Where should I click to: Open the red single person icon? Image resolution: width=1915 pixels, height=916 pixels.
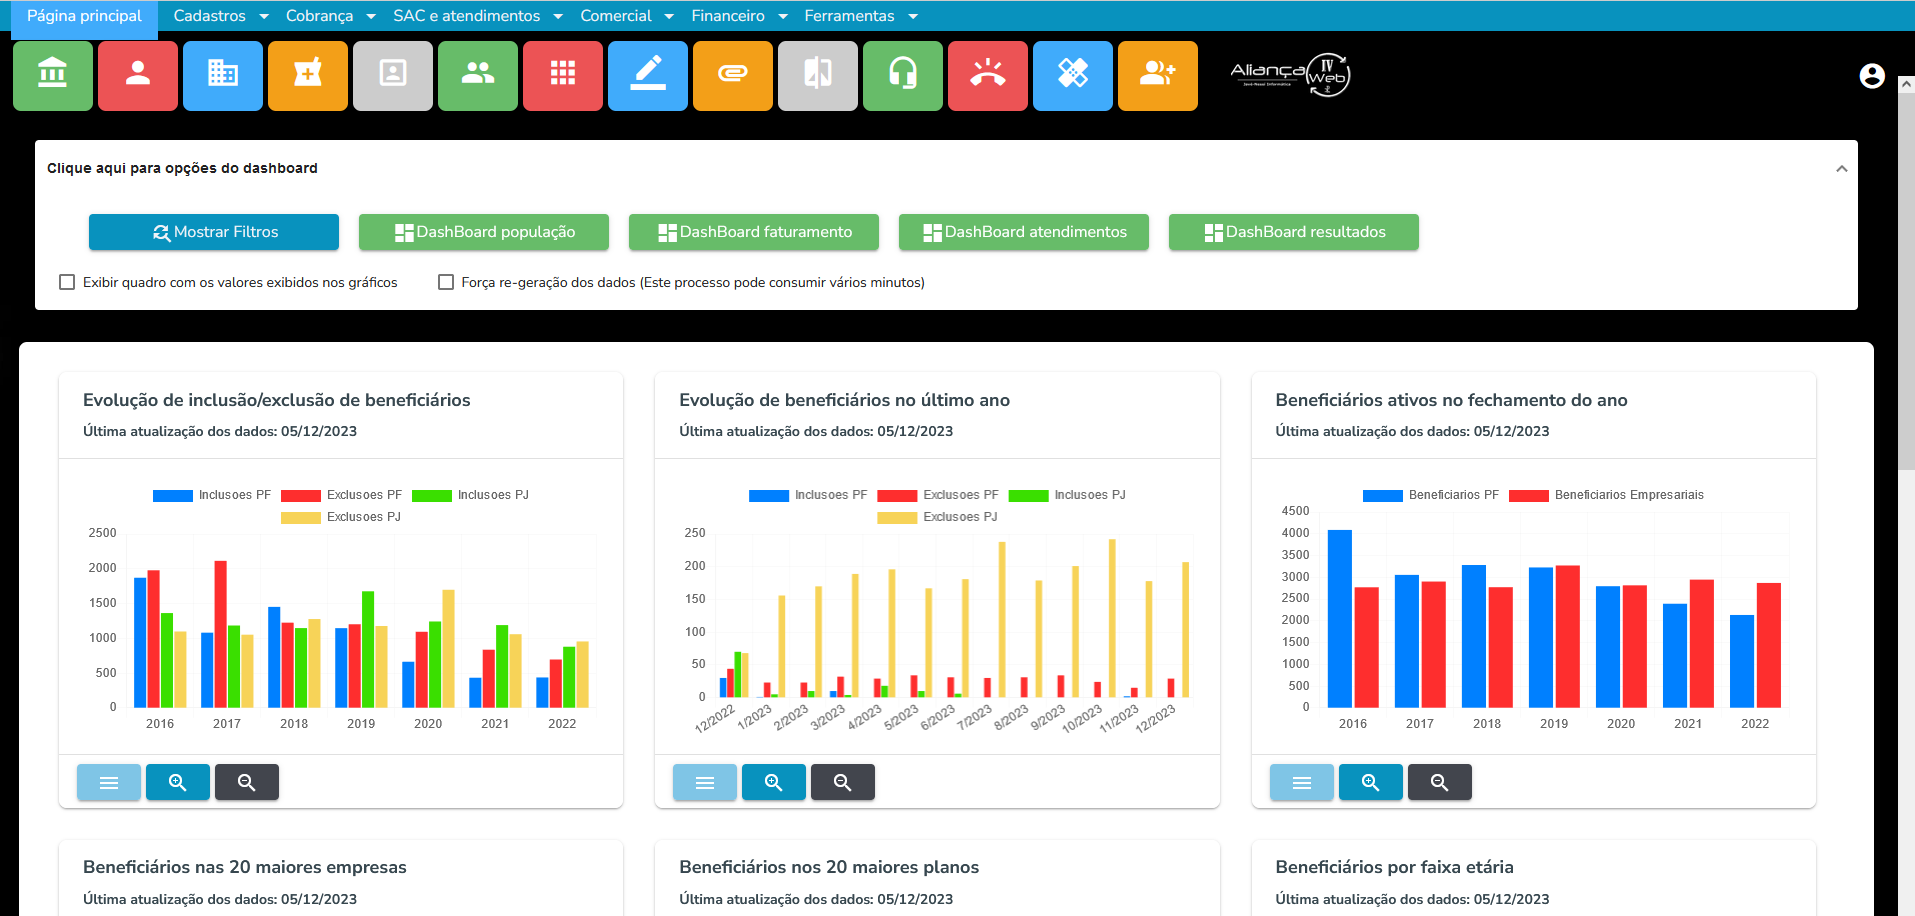click(x=138, y=75)
